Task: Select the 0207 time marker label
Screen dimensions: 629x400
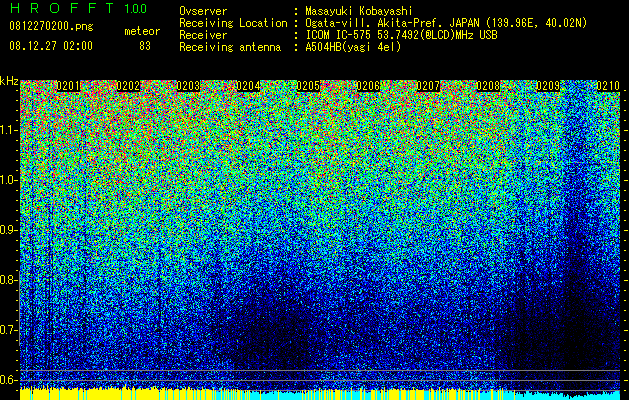Action: coord(428,86)
